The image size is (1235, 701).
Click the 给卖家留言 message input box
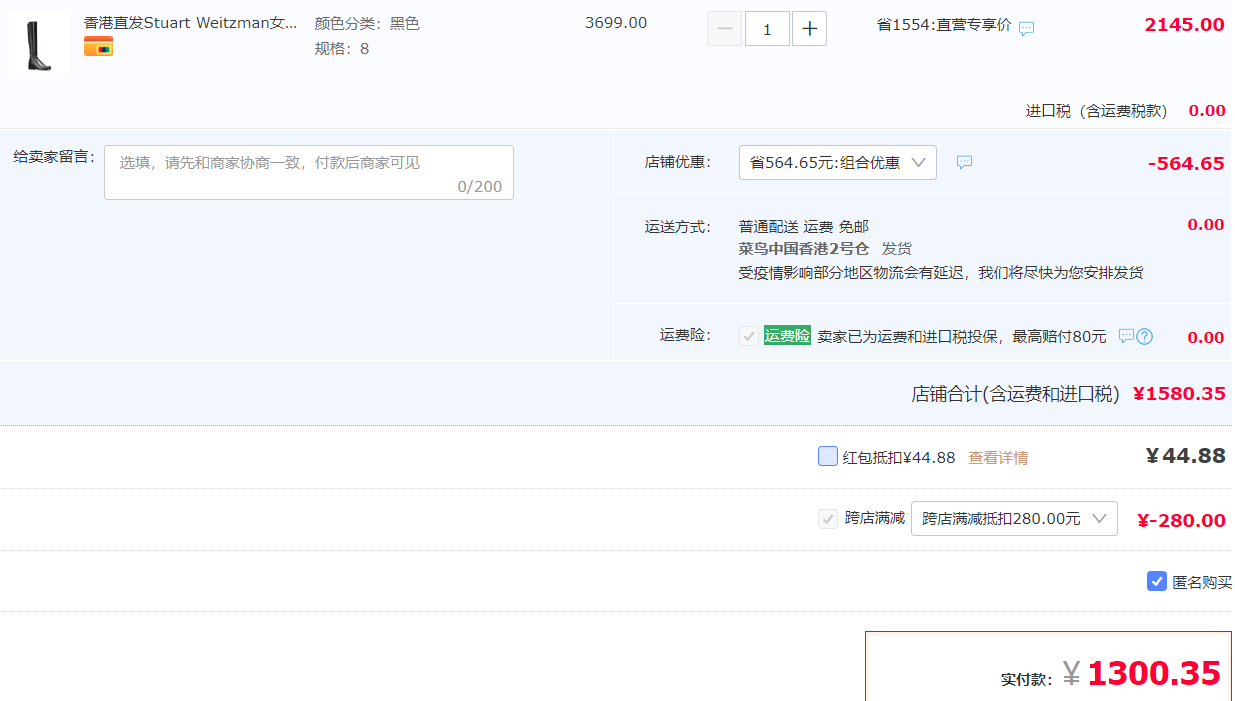(309, 172)
